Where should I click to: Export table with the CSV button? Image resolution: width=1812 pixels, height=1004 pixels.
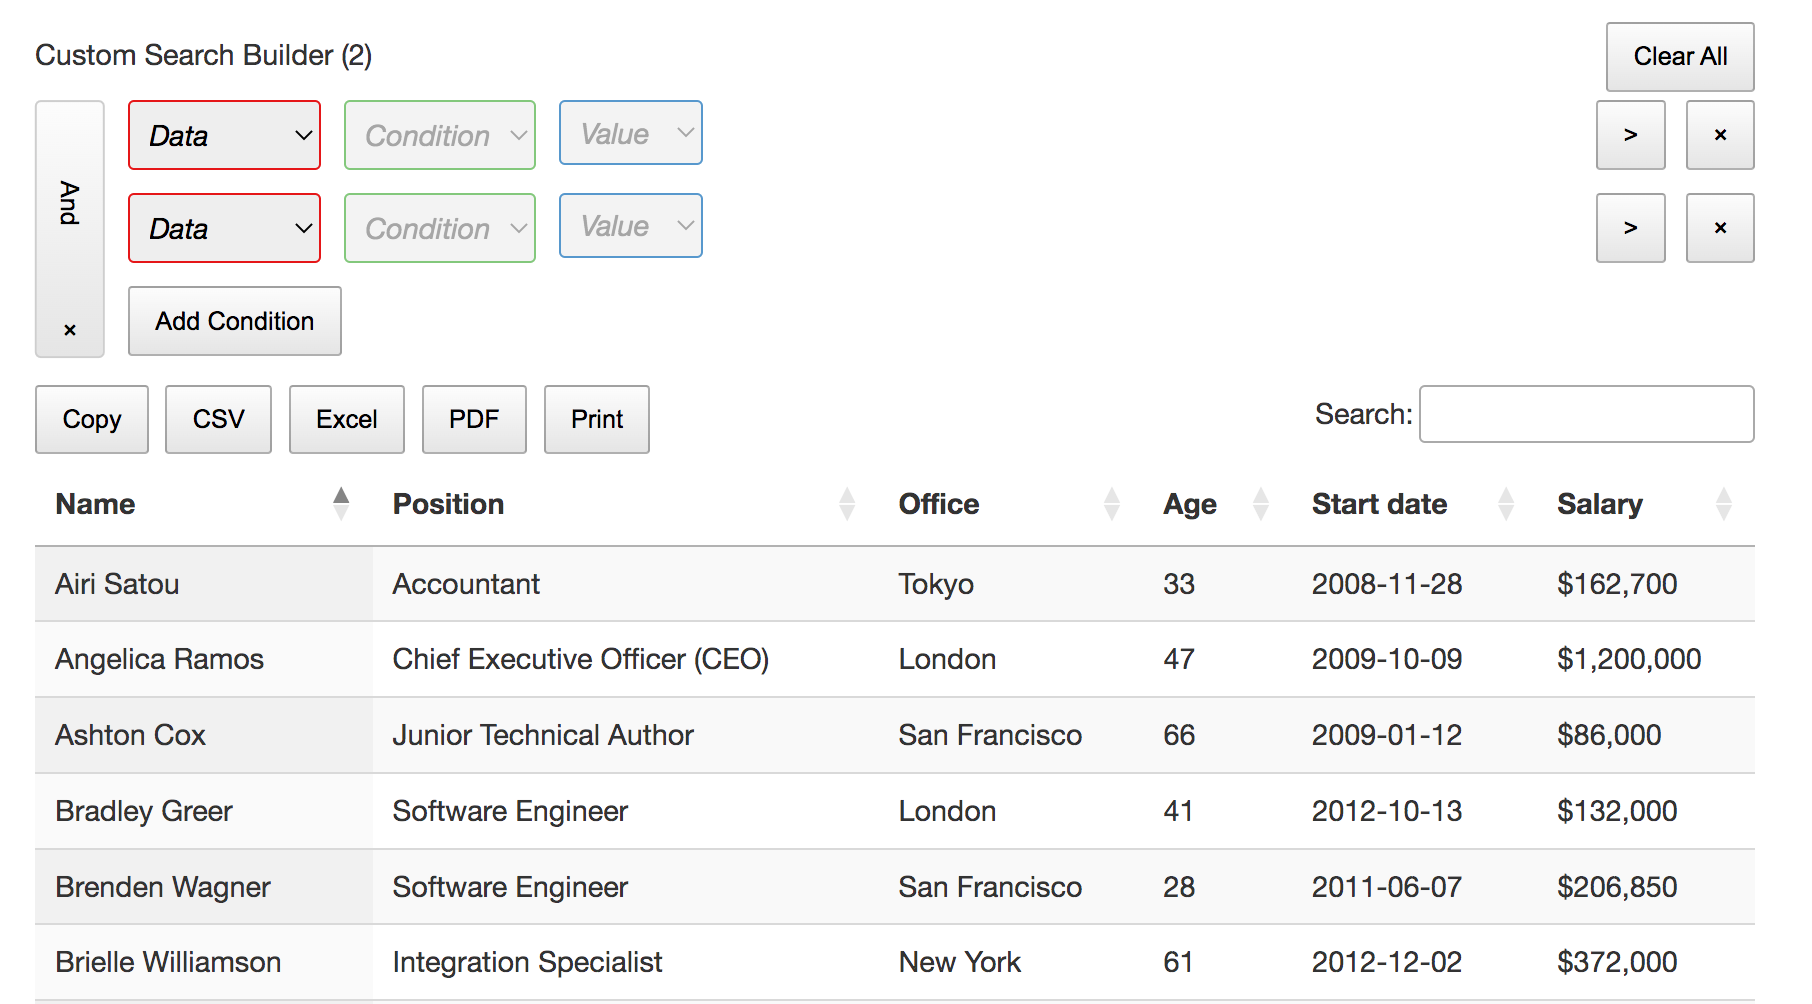[218, 419]
